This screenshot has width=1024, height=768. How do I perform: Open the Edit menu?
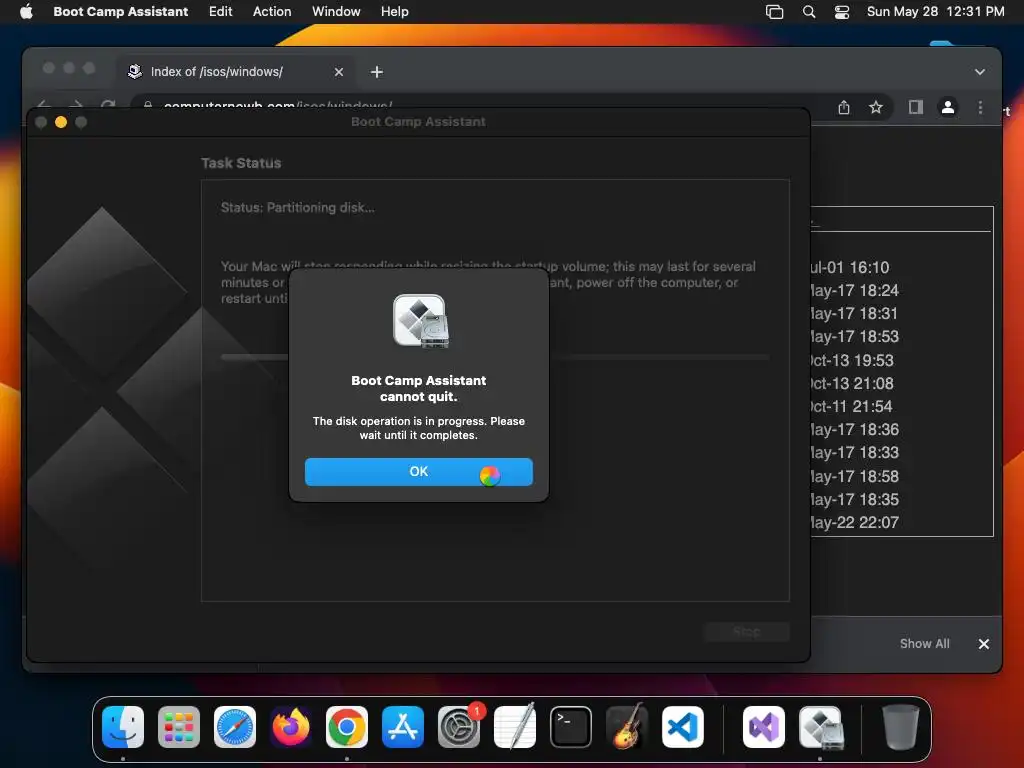click(221, 12)
